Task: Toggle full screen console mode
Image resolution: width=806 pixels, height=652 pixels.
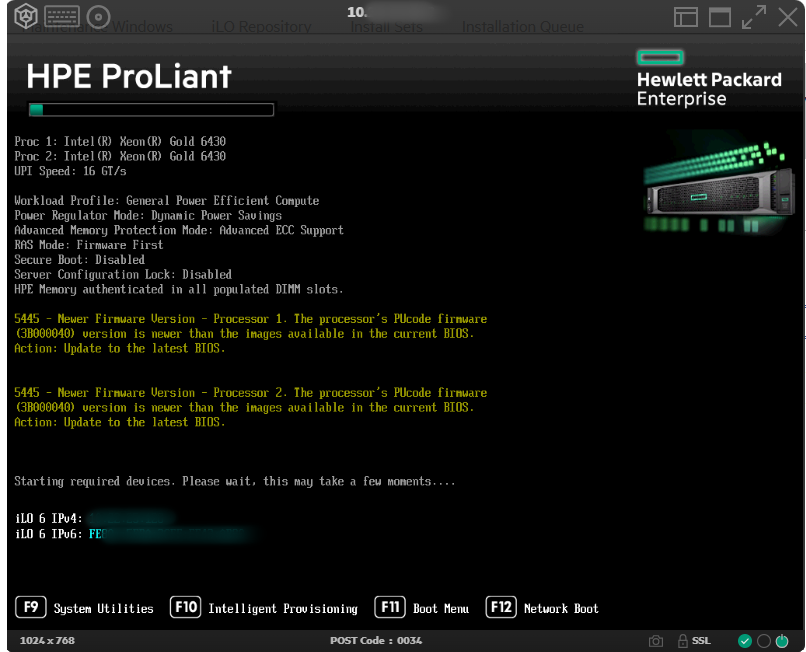Action: [x=754, y=16]
